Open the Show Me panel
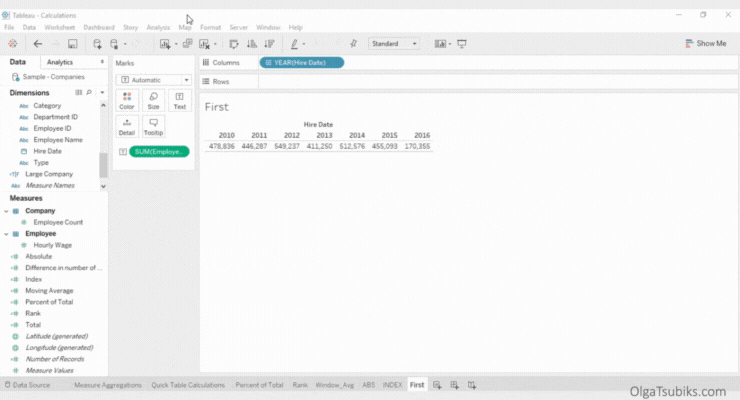Screen dimensions: 740x400 pyautogui.click(x=706, y=43)
